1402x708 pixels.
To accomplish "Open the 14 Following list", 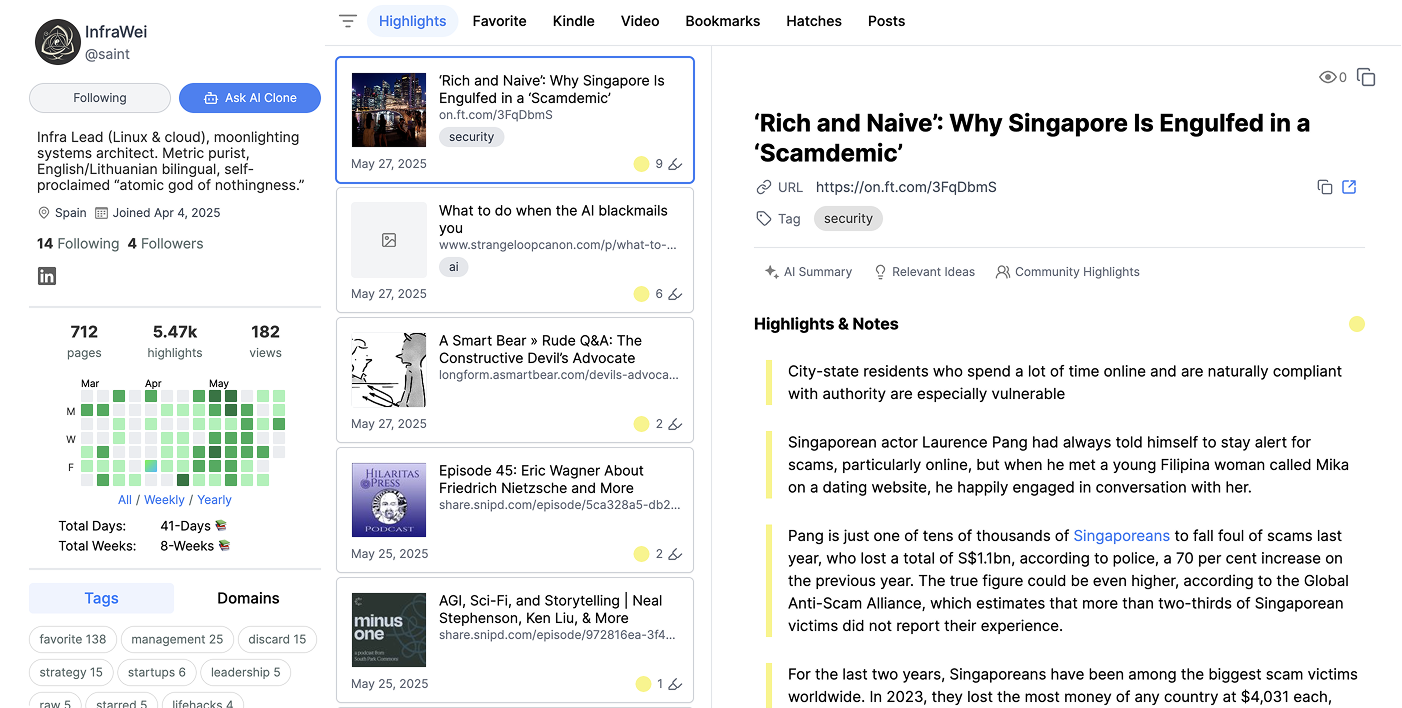I will (x=78, y=244).
